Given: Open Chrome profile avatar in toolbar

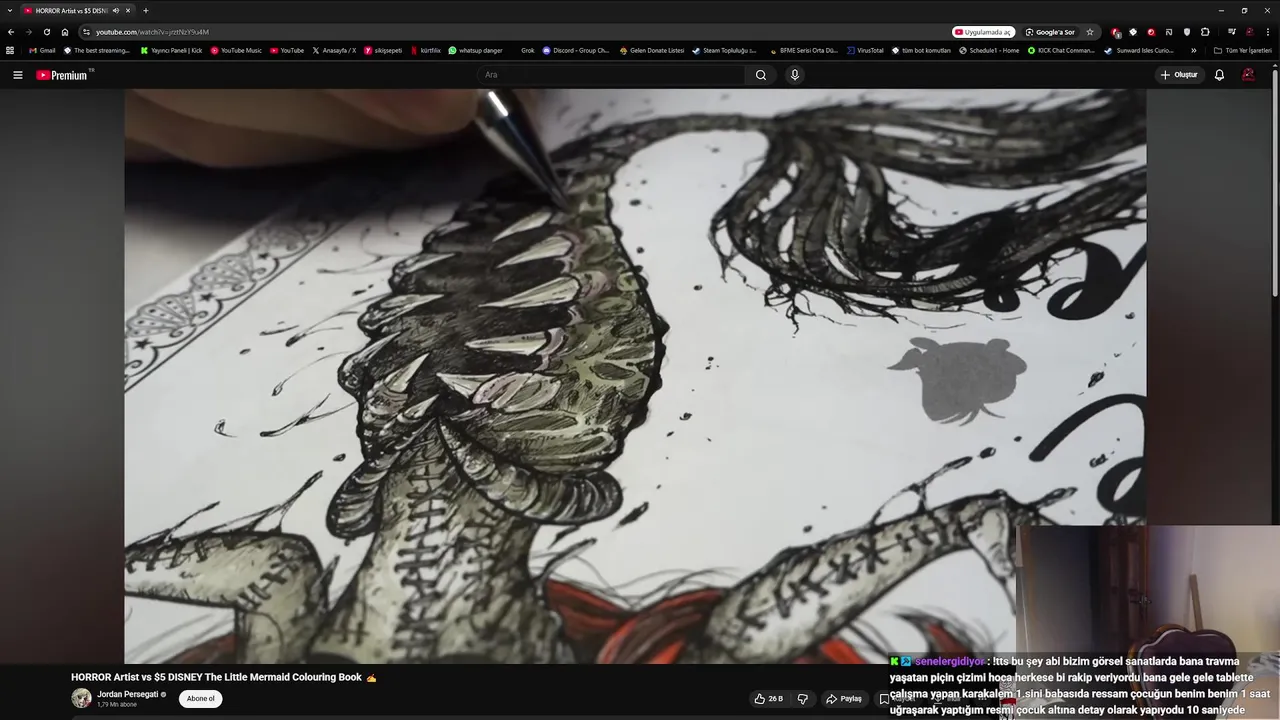Looking at the screenshot, I should click(1250, 32).
